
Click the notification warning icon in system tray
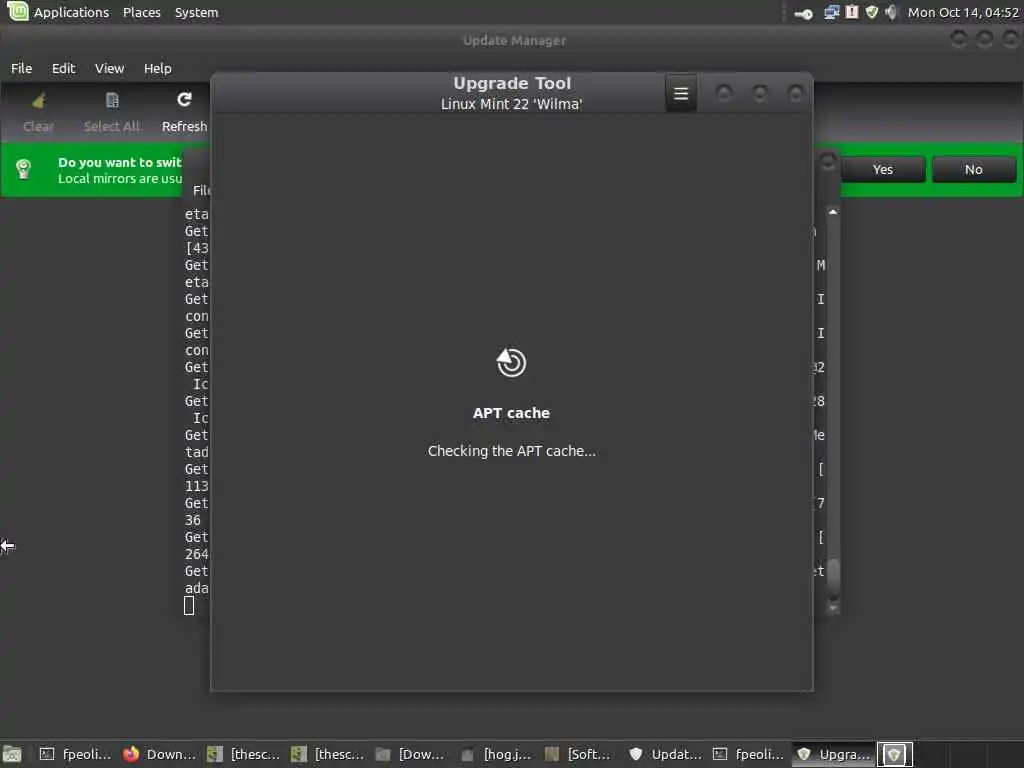[x=852, y=12]
